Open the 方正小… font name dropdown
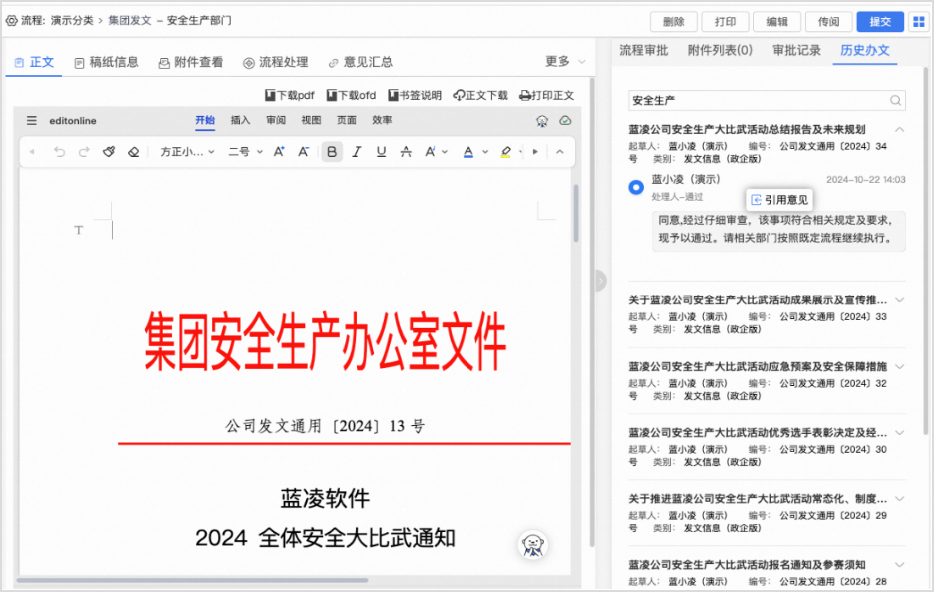Screen dimensions: 935x593 pos(187,152)
